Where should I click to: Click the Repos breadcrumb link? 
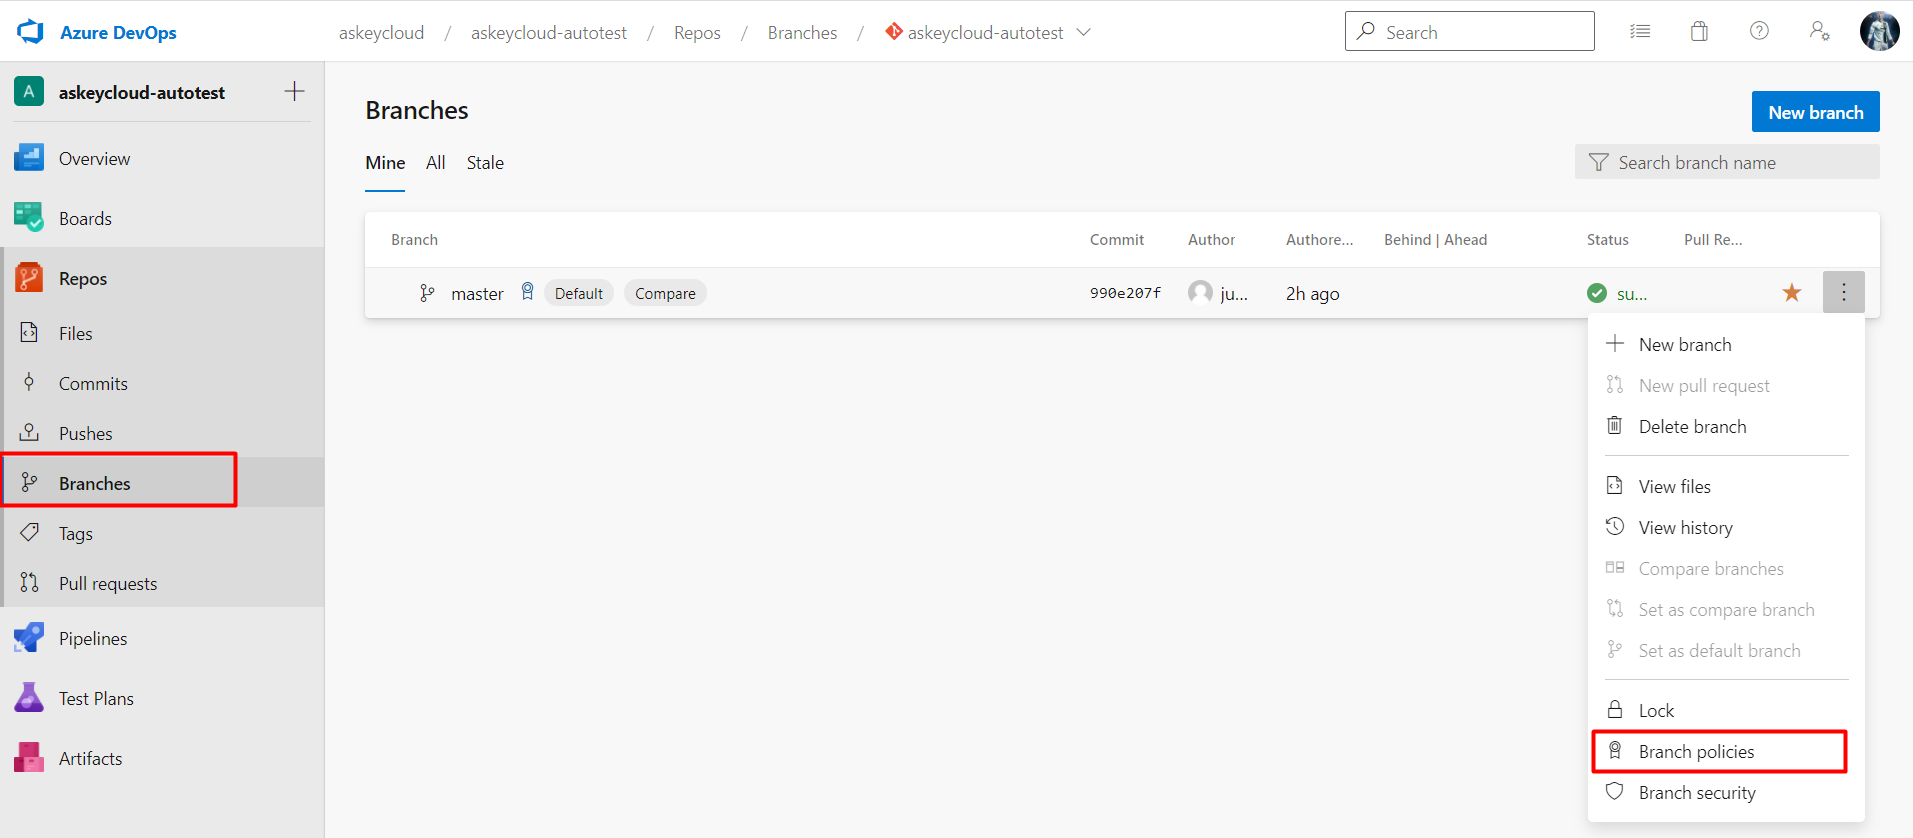(697, 32)
